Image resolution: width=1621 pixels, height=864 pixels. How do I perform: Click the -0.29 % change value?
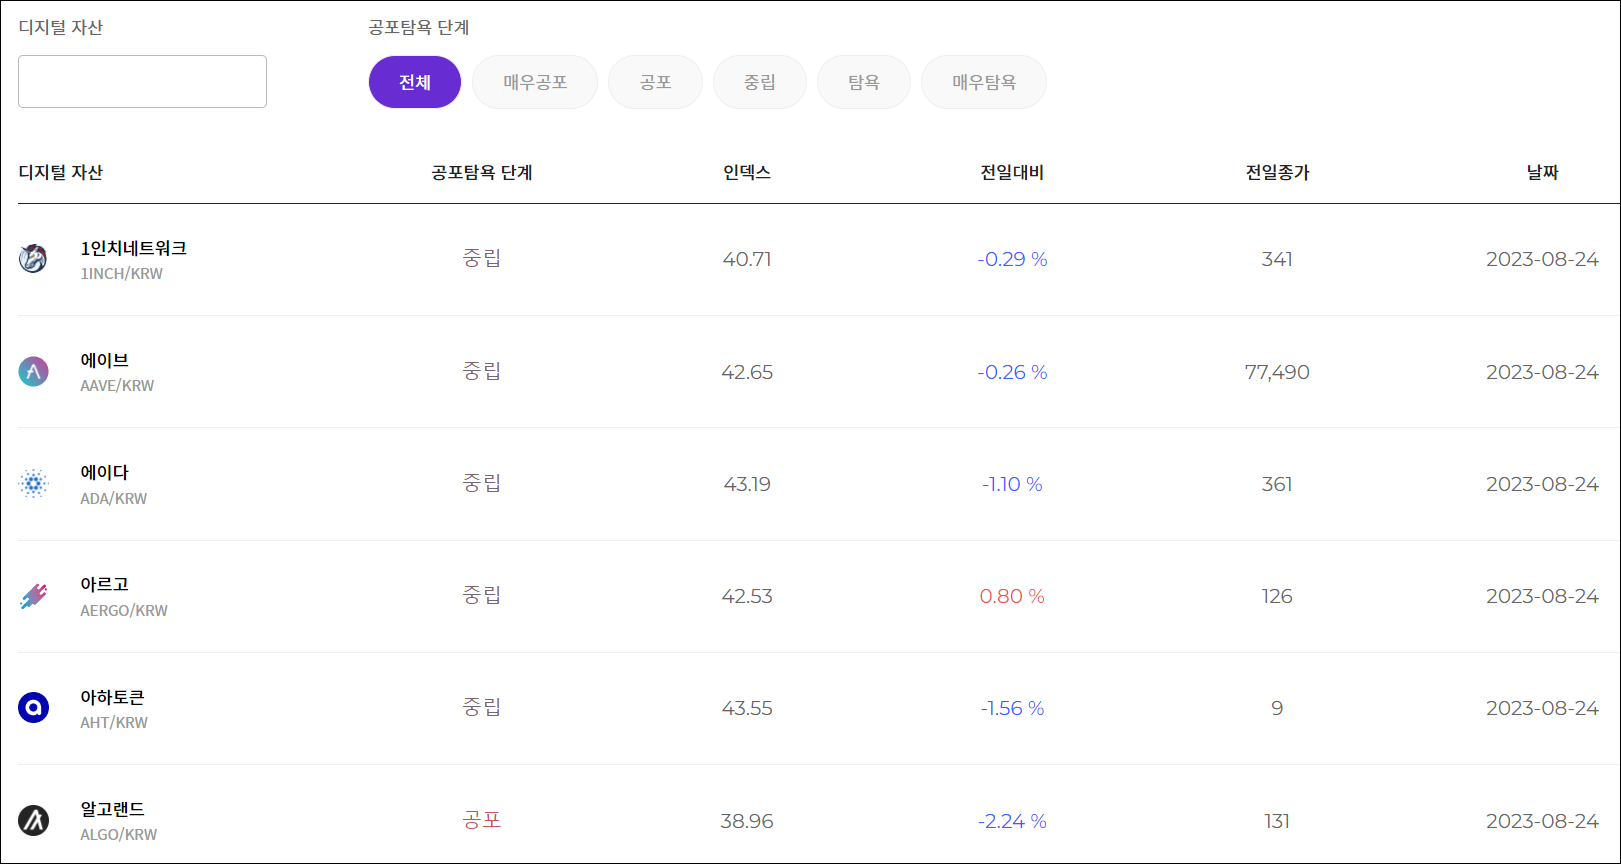tap(1012, 259)
